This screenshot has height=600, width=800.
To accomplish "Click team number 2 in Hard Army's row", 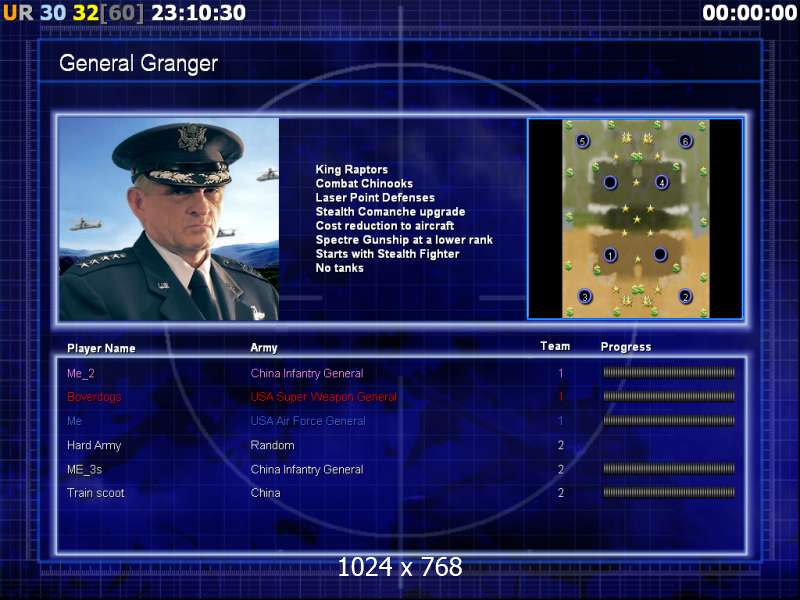I will (x=561, y=445).
